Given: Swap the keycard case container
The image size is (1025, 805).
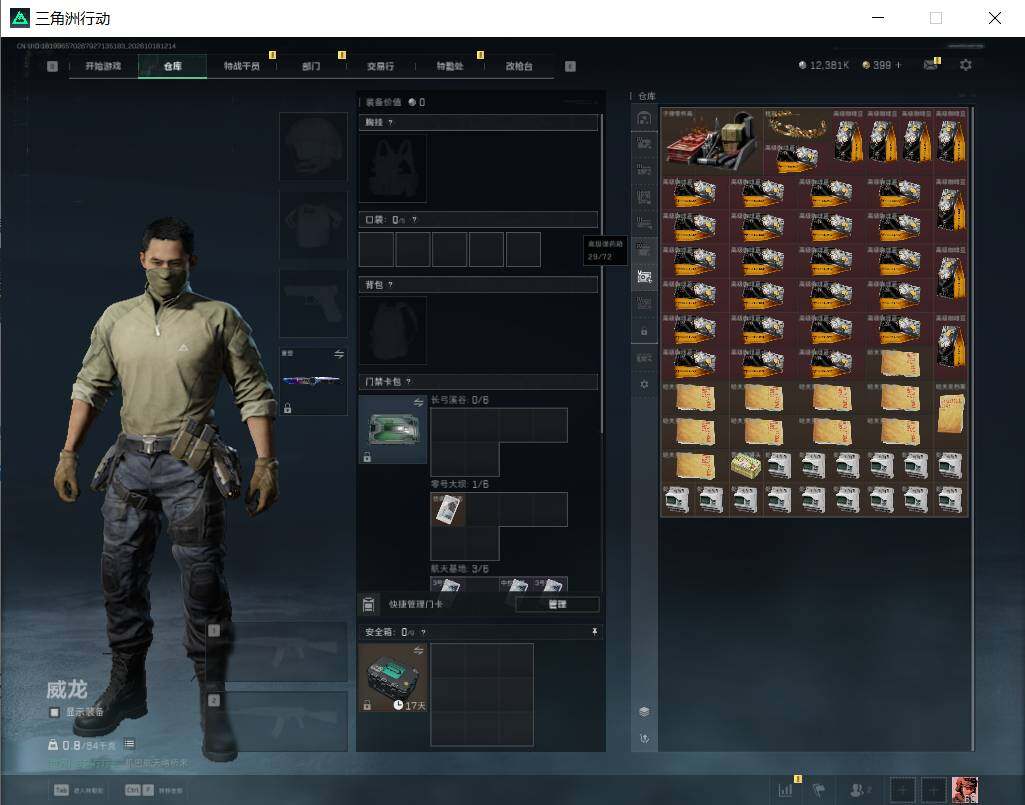Looking at the screenshot, I should (x=418, y=403).
